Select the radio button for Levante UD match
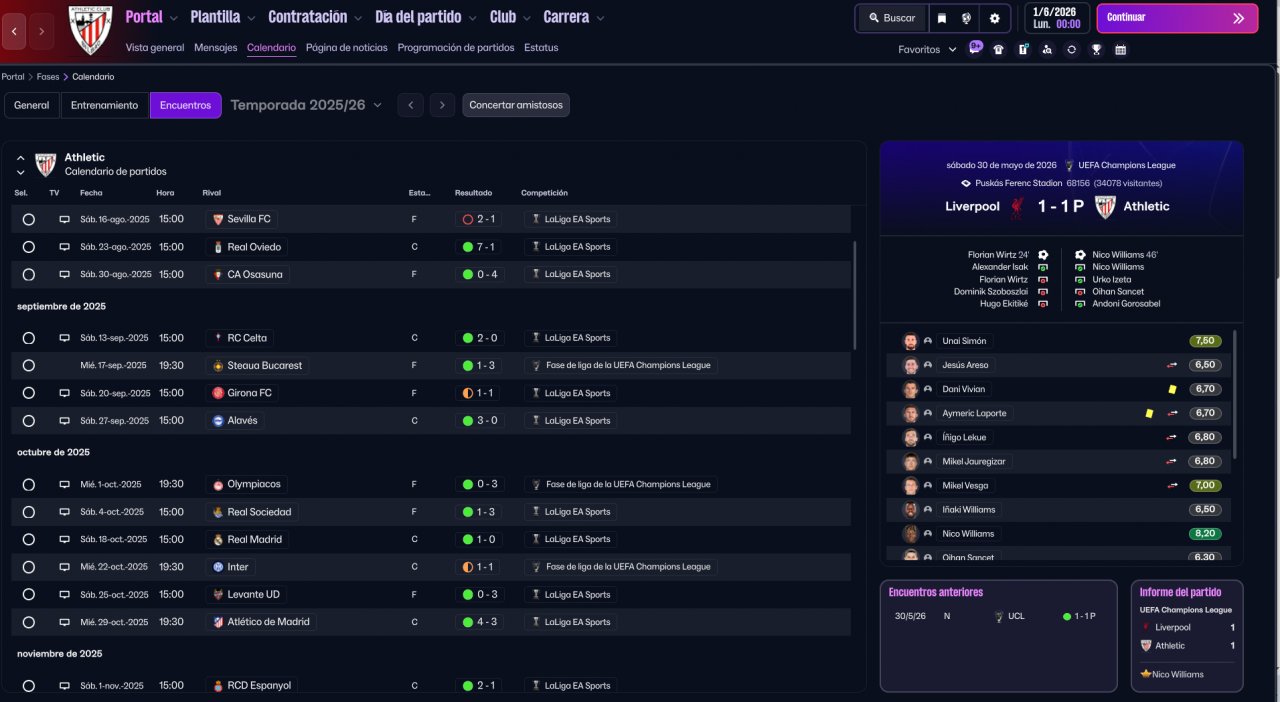The width and height of the screenshot is (1280, 702). tap(28, 594)
